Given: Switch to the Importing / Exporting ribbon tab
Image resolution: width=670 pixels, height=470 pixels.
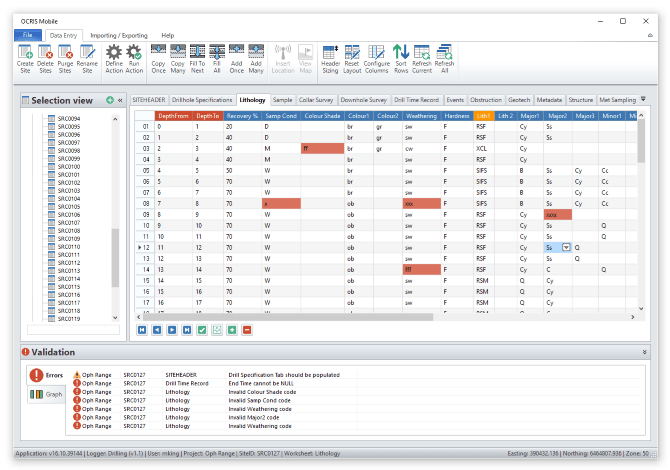Looking at the screenshot, I should [118, 35].
